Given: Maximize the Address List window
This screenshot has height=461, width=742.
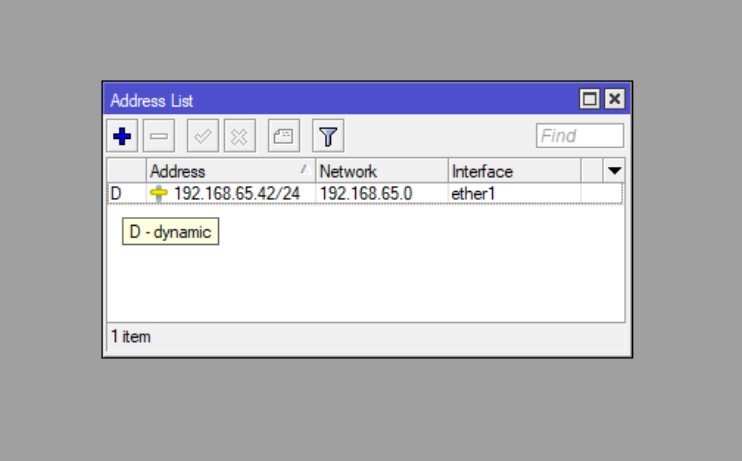Looking at the screenshot, I should [x=590, y=99].
